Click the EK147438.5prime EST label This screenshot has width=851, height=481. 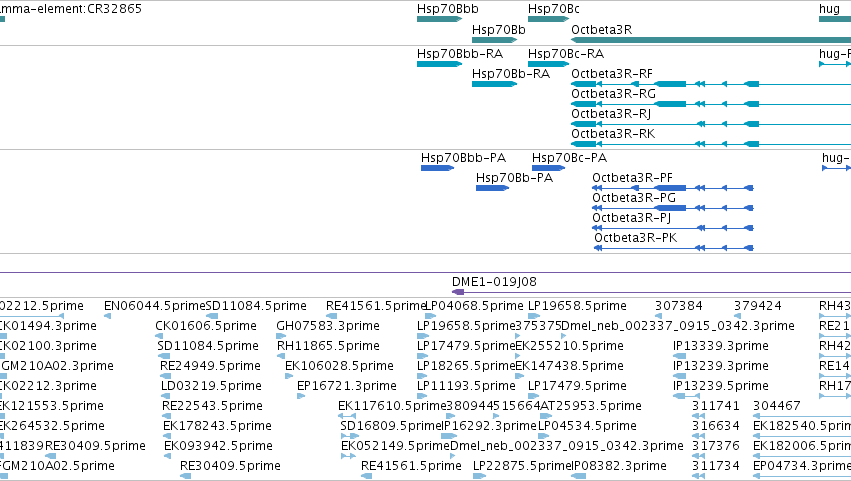pyautogui.click(x=569, y=366)
